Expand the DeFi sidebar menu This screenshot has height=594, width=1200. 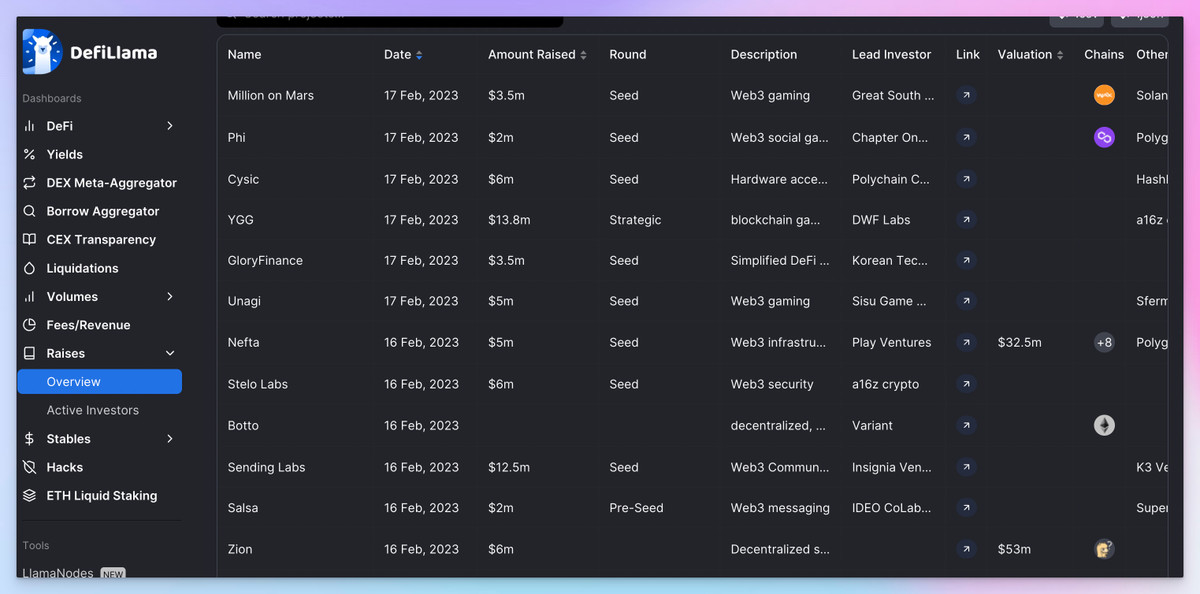pos(170,126)
